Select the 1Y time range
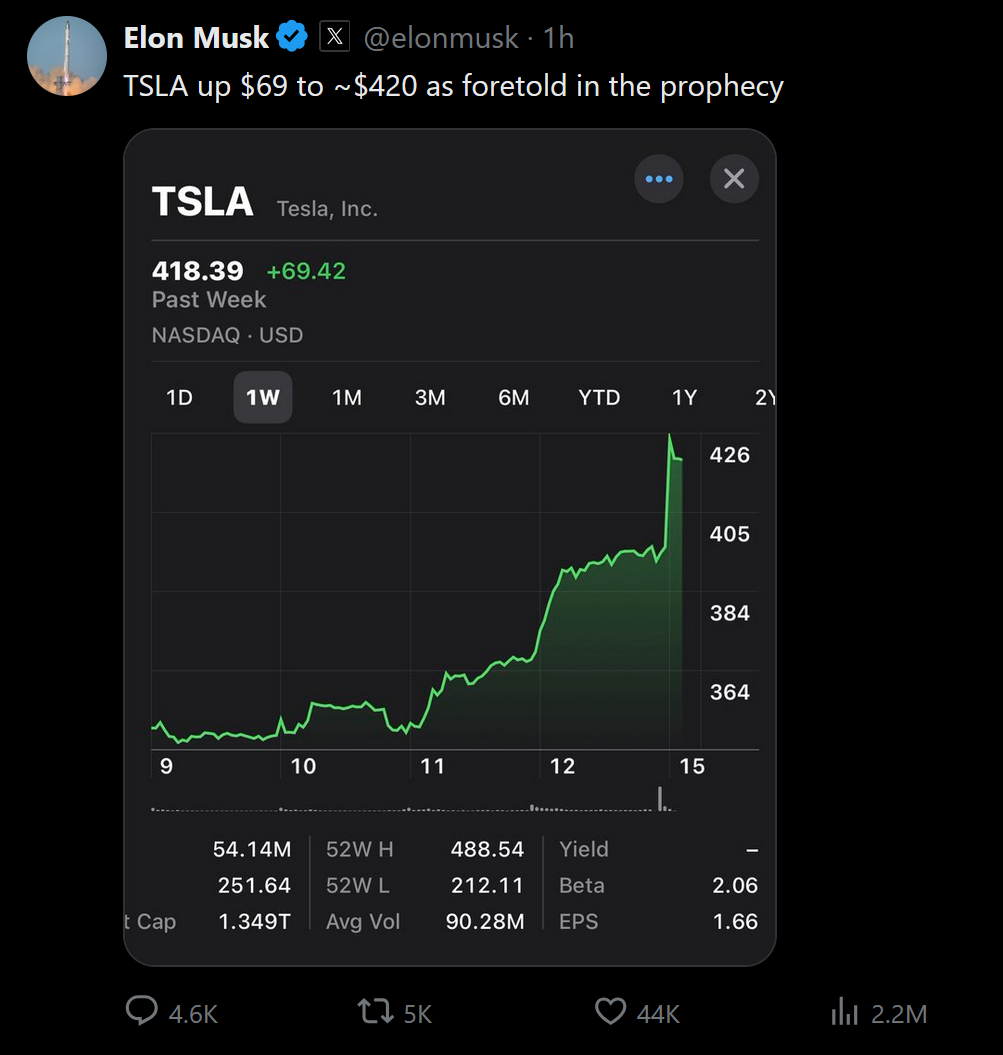The height and width of the screenshot is (1055, 1003). tap(684, 398)
